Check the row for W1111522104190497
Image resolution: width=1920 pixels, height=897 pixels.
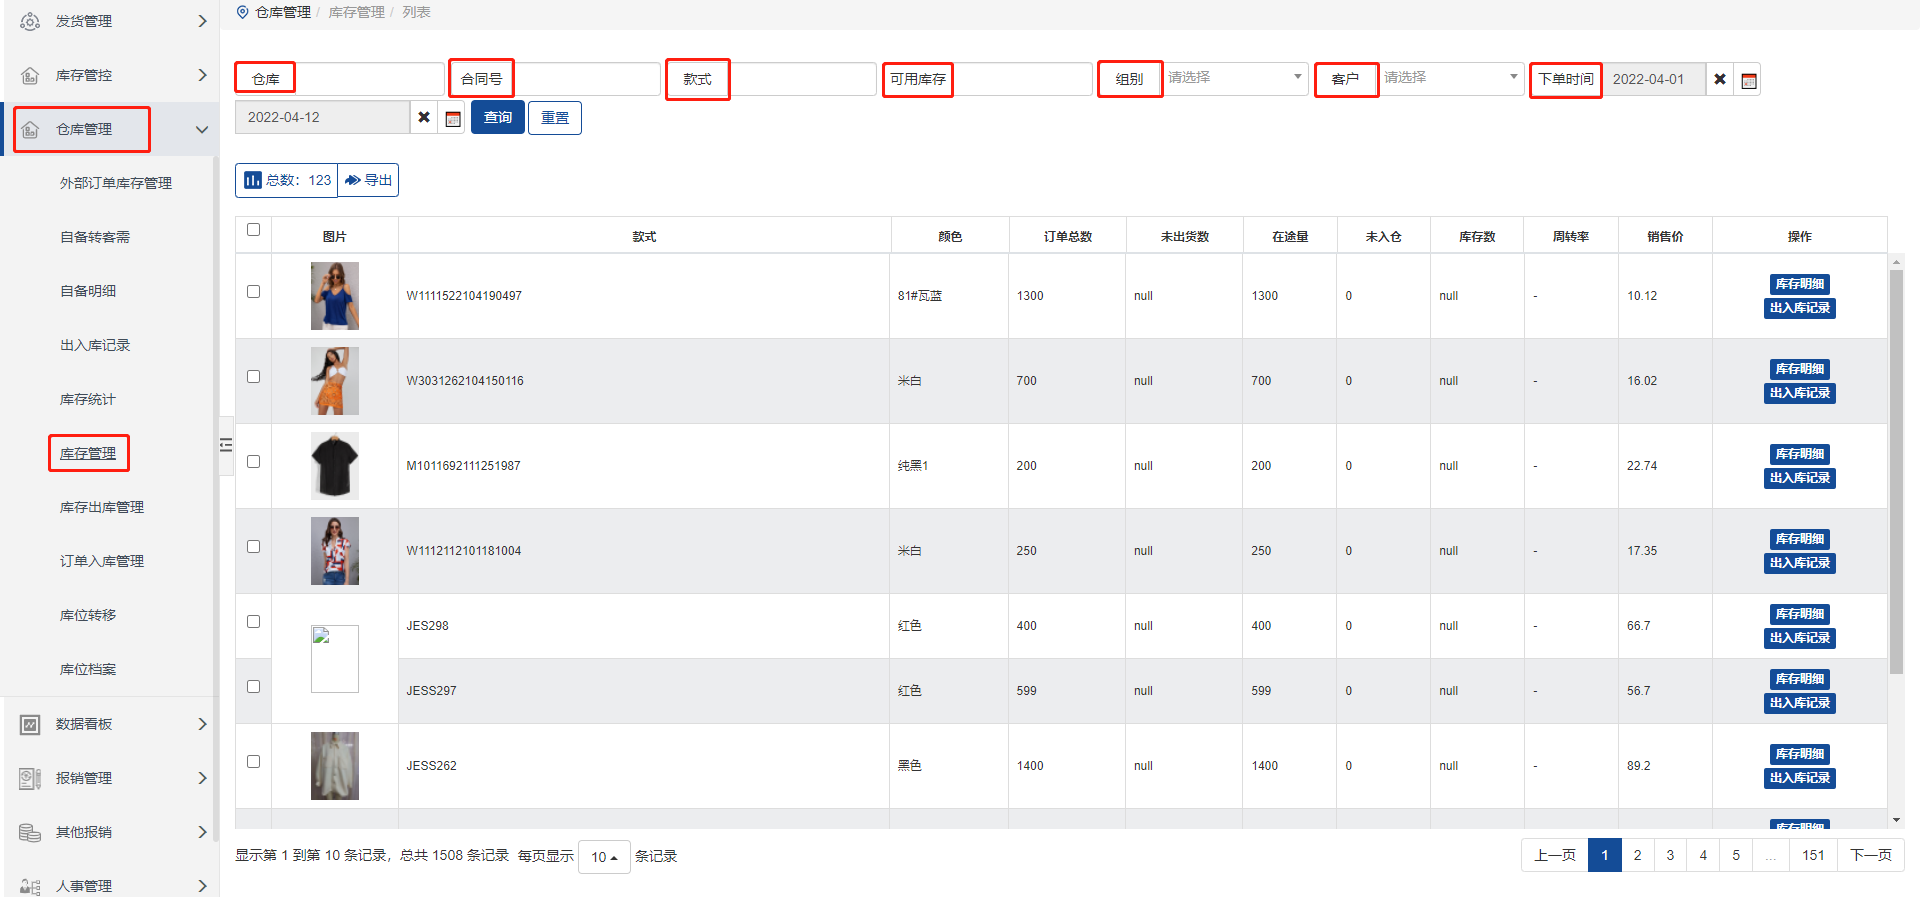[253, 292]
